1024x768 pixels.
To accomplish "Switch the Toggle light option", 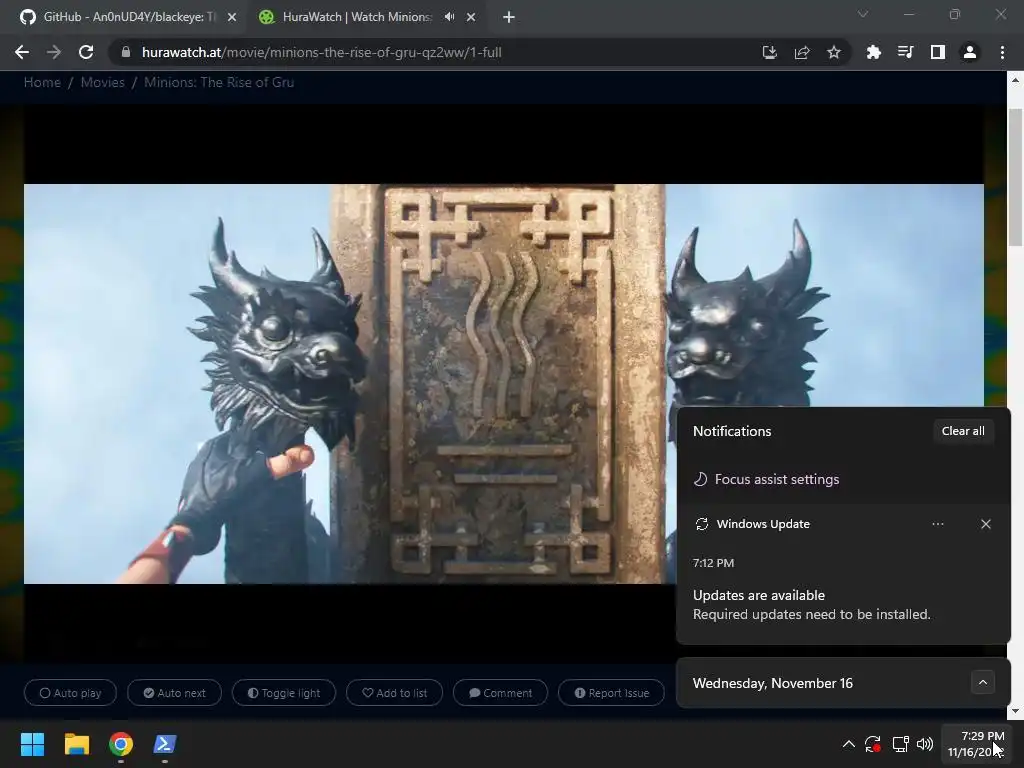I will tap(284, 693).
